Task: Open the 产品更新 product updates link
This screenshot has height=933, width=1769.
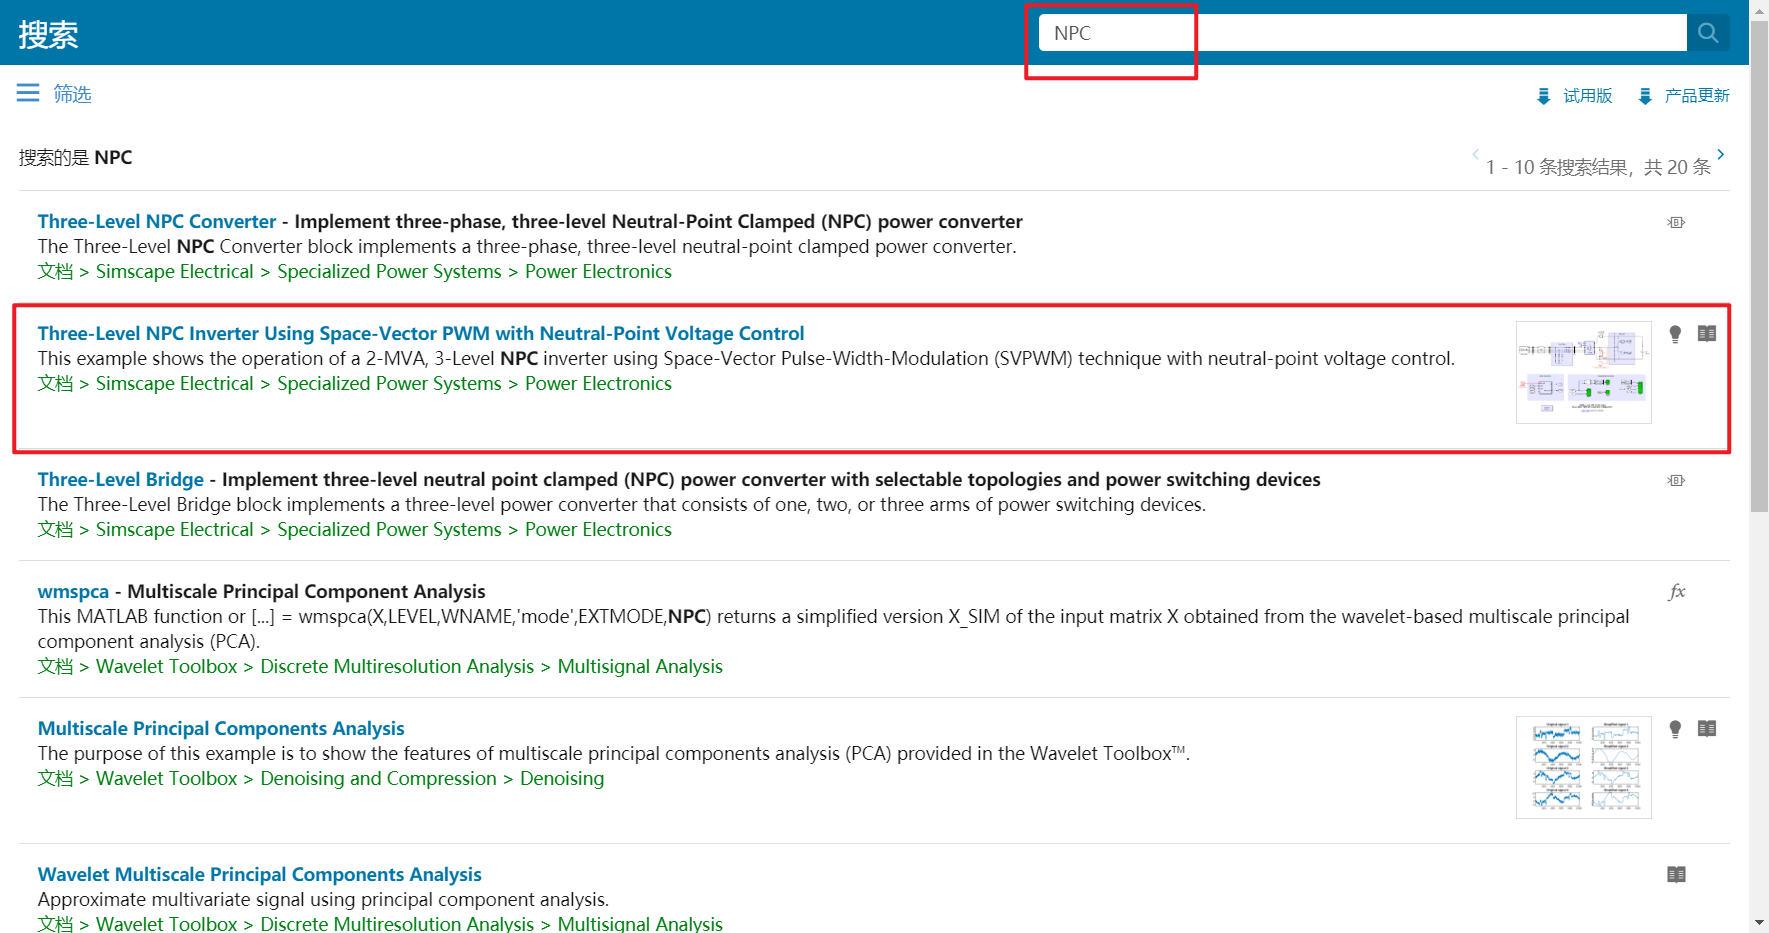Action: (x=1697, y=96)
